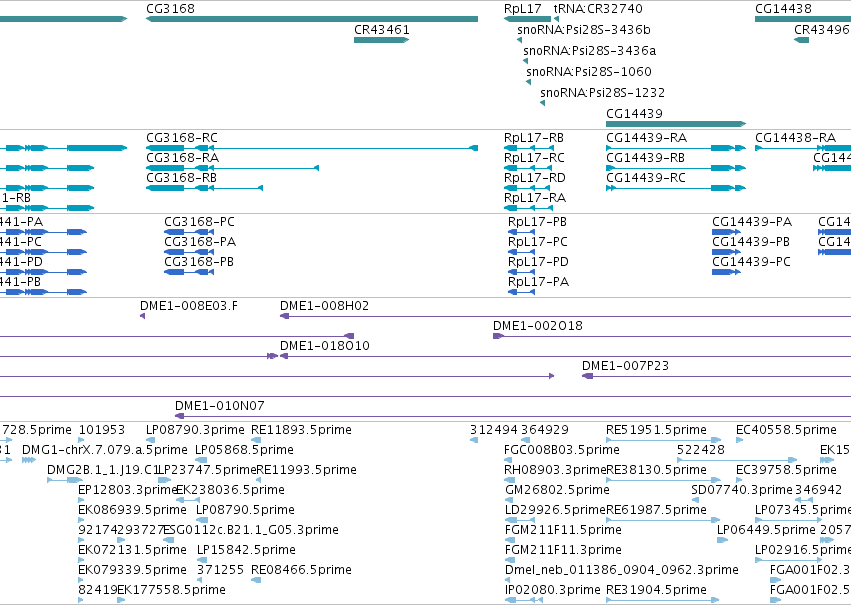This screenshot has height=605, width=851.
Task: Select EST EC40558.5prime
Action: click(x=739, y=440)
